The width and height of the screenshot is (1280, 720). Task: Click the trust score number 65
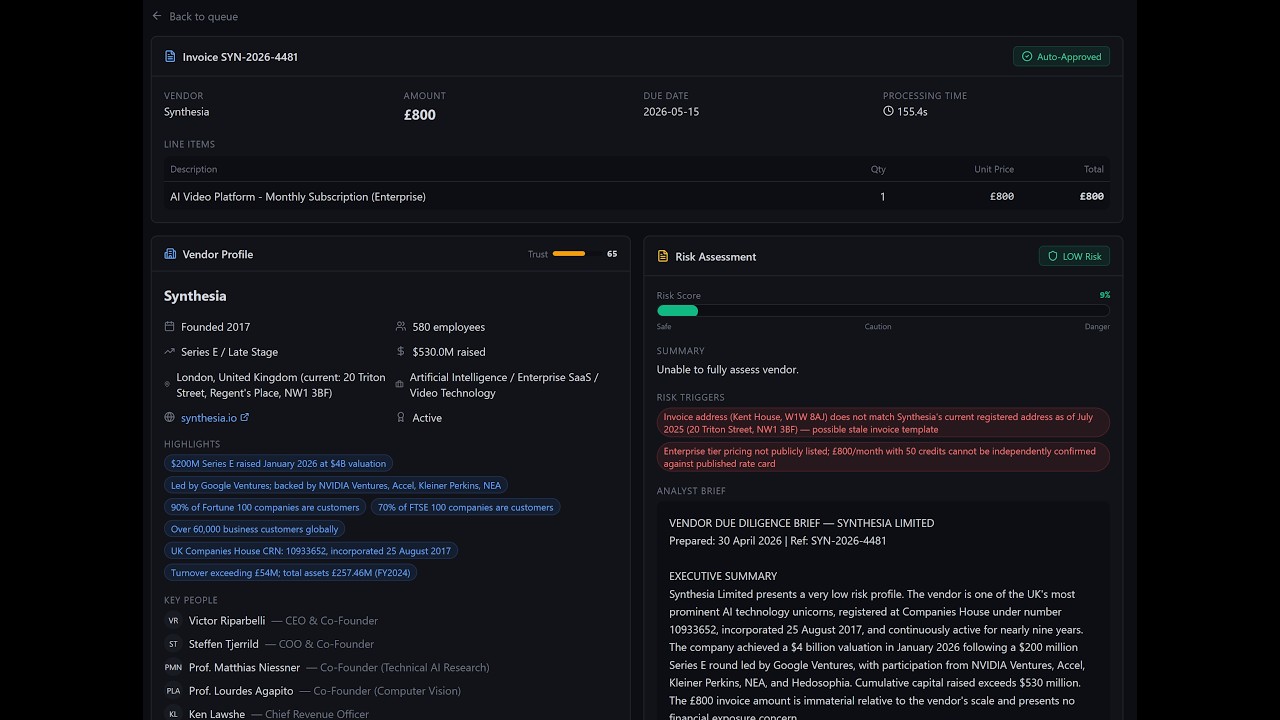point(612,254)
